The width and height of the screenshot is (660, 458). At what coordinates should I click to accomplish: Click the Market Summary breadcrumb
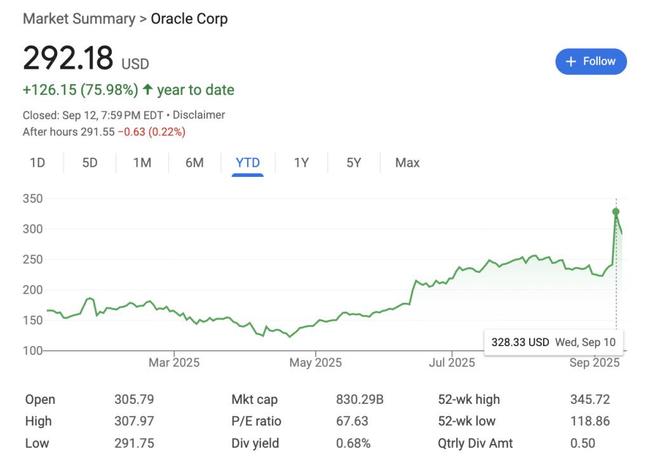coord(78,19)
